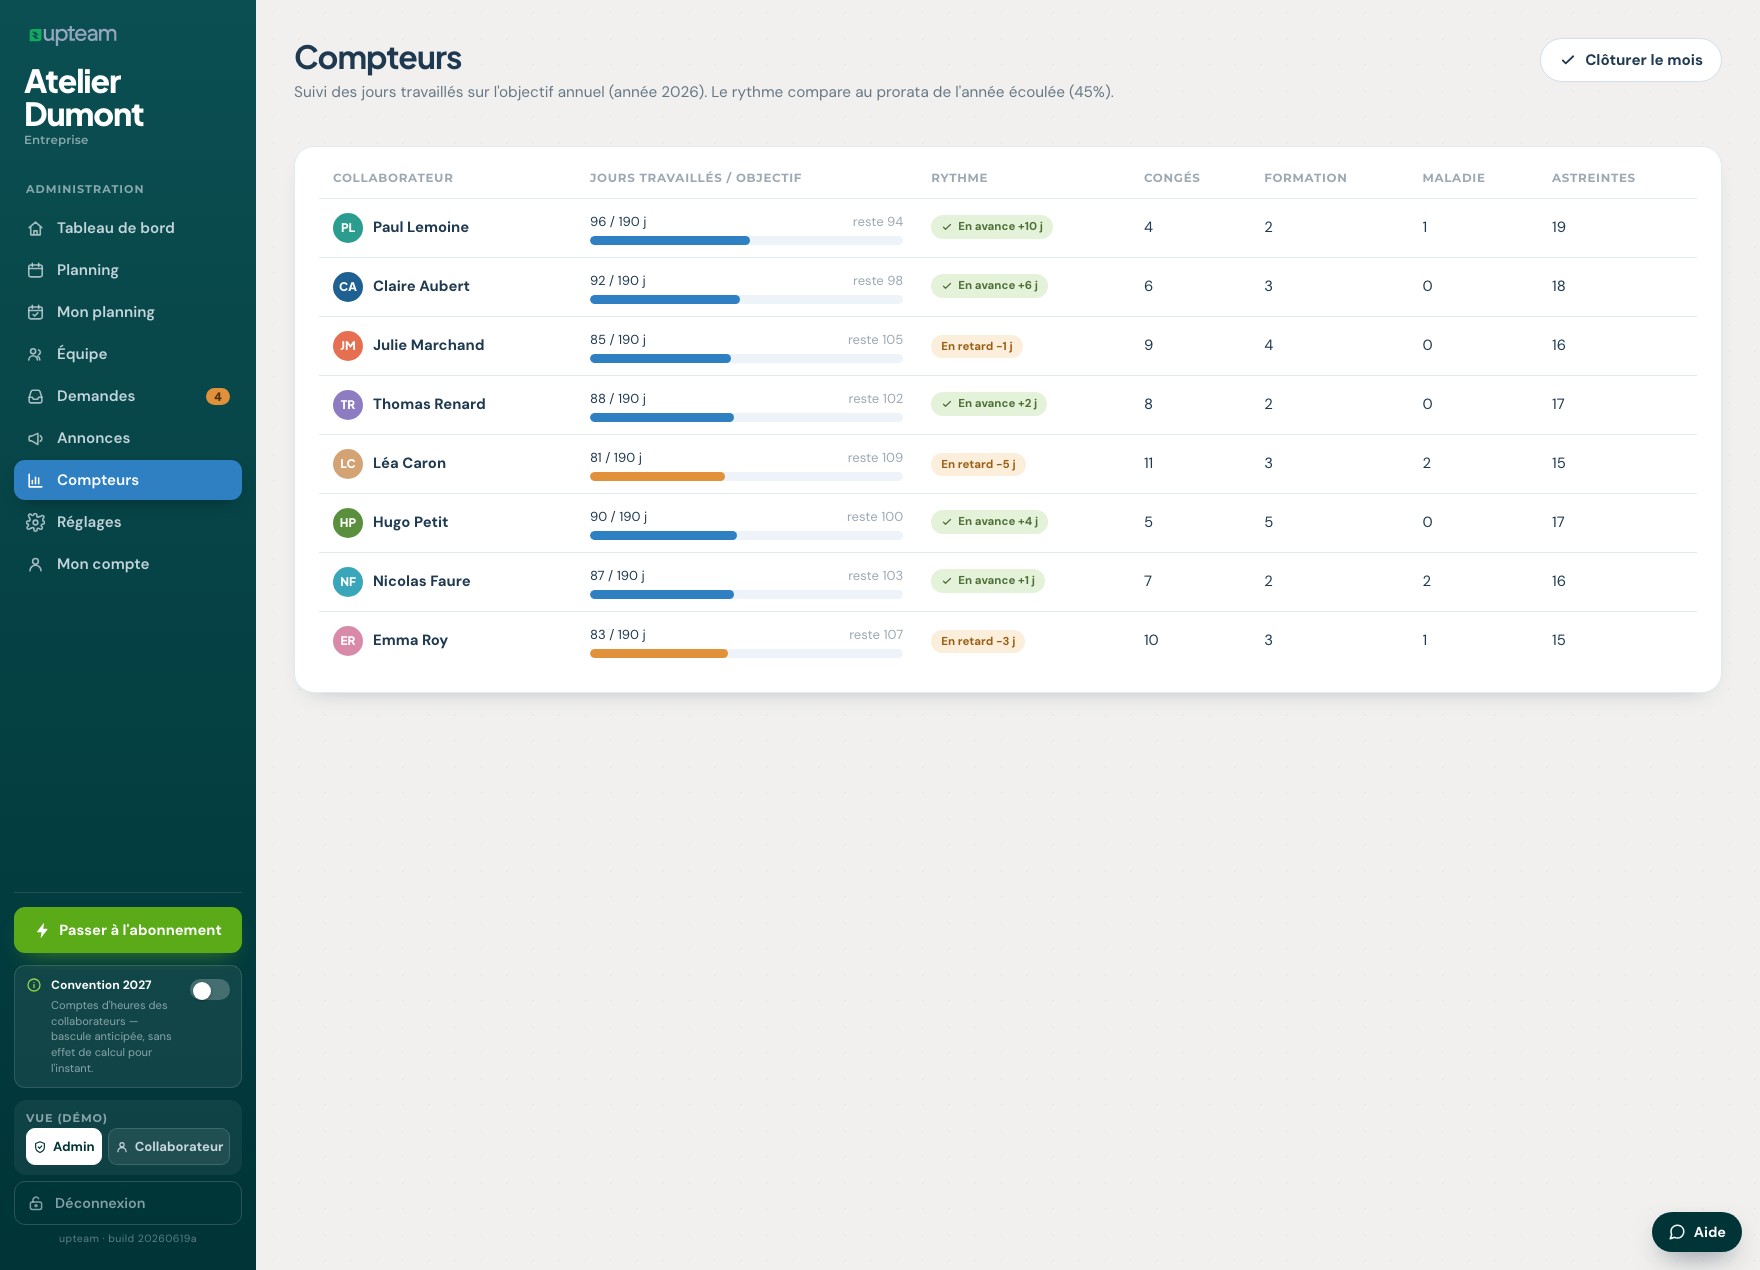
Task: Go to the Réglages page
Action: (x=128, y=522)
